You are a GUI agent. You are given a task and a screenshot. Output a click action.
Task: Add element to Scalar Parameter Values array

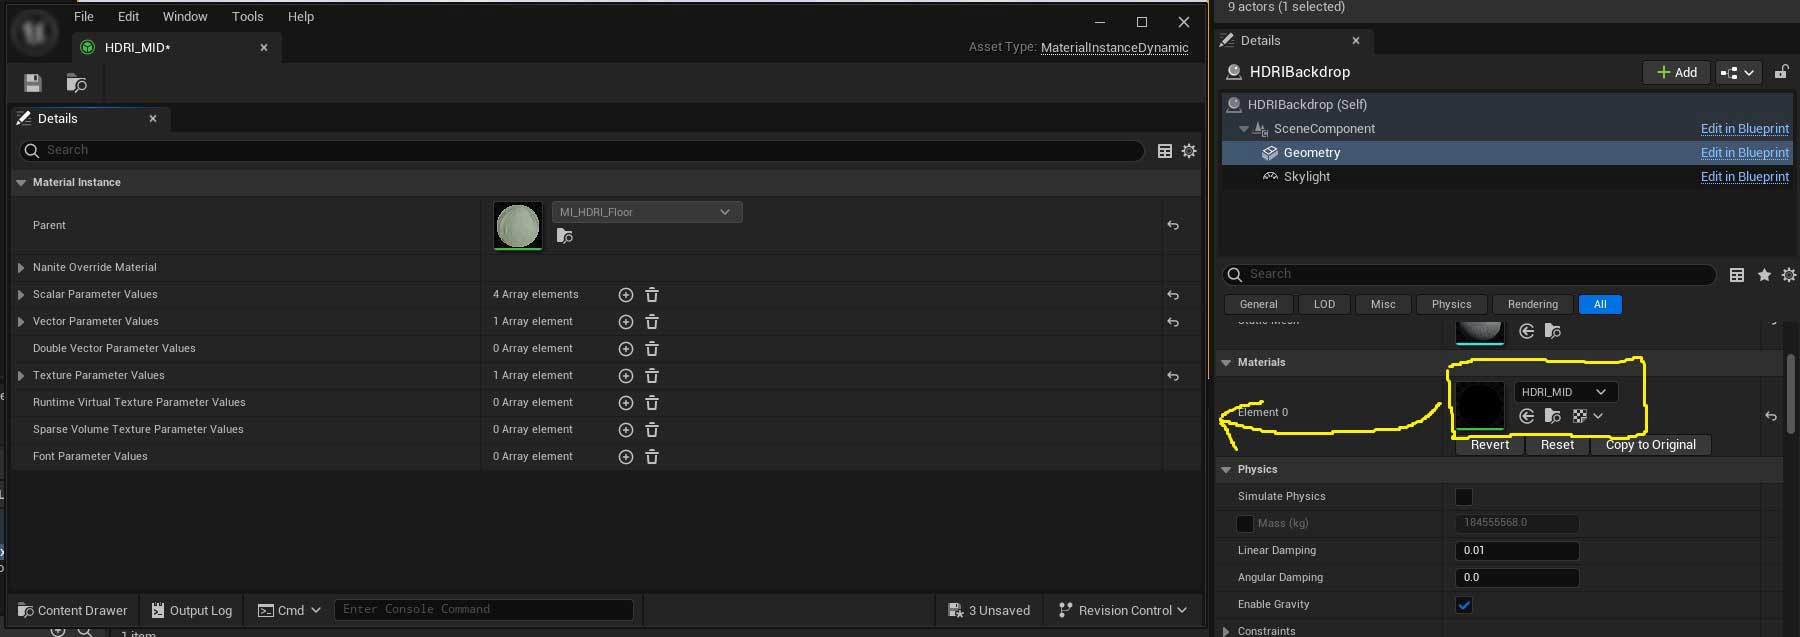coord(626,295)
